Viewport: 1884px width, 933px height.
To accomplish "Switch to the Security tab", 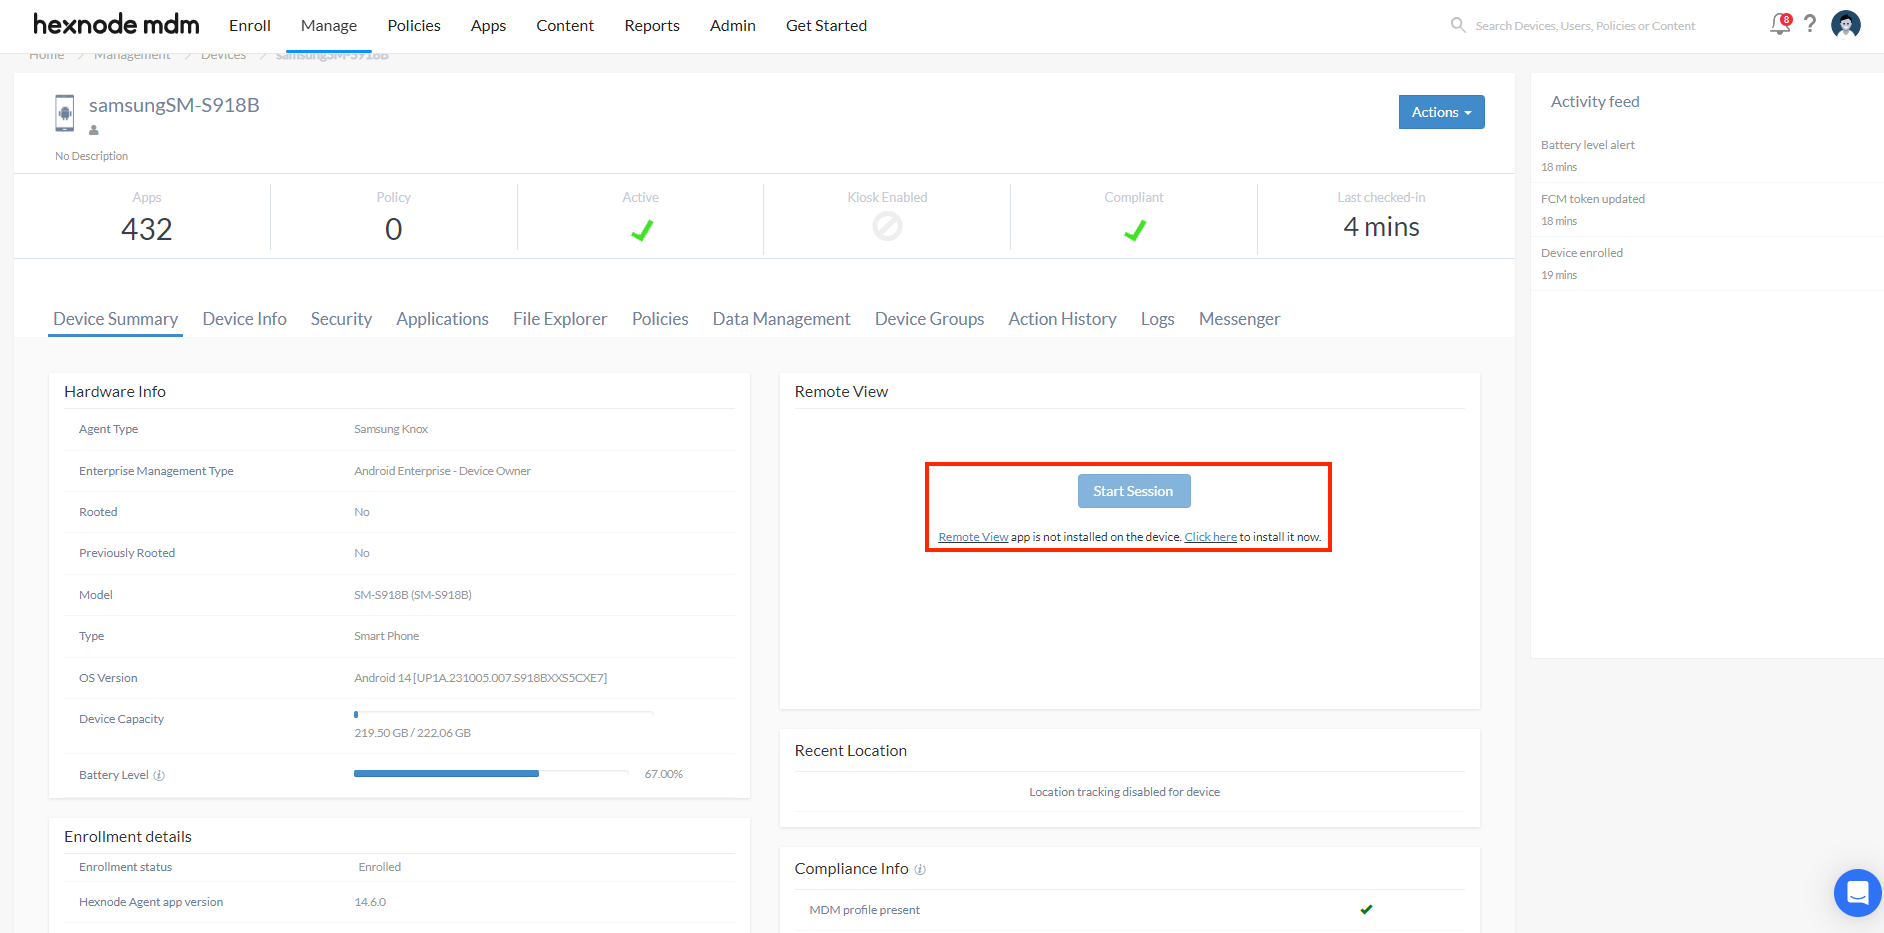I will (x=341, y=319).
